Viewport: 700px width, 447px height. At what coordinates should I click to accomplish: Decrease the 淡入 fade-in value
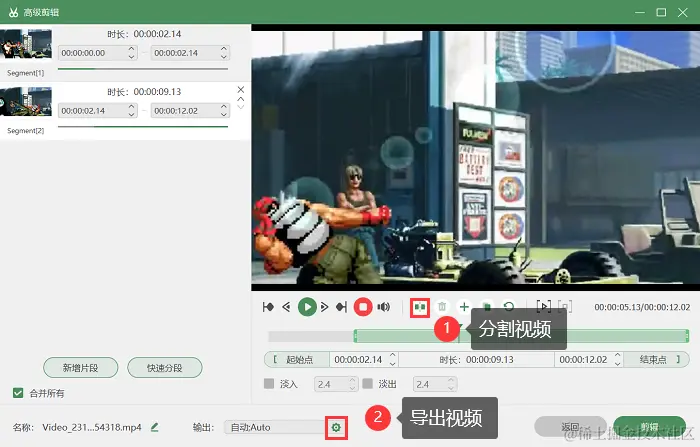(x=352, y=388)
